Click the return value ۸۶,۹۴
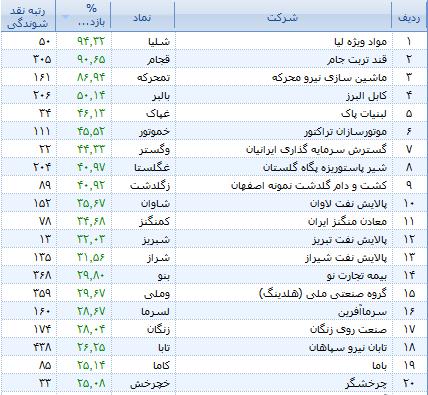 tap(91, 78)
